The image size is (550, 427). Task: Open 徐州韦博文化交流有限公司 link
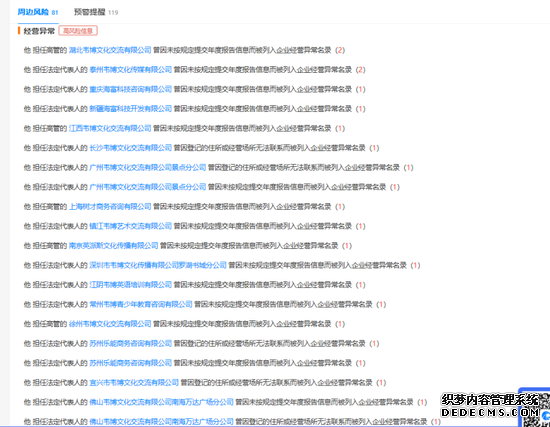point(110,324)
